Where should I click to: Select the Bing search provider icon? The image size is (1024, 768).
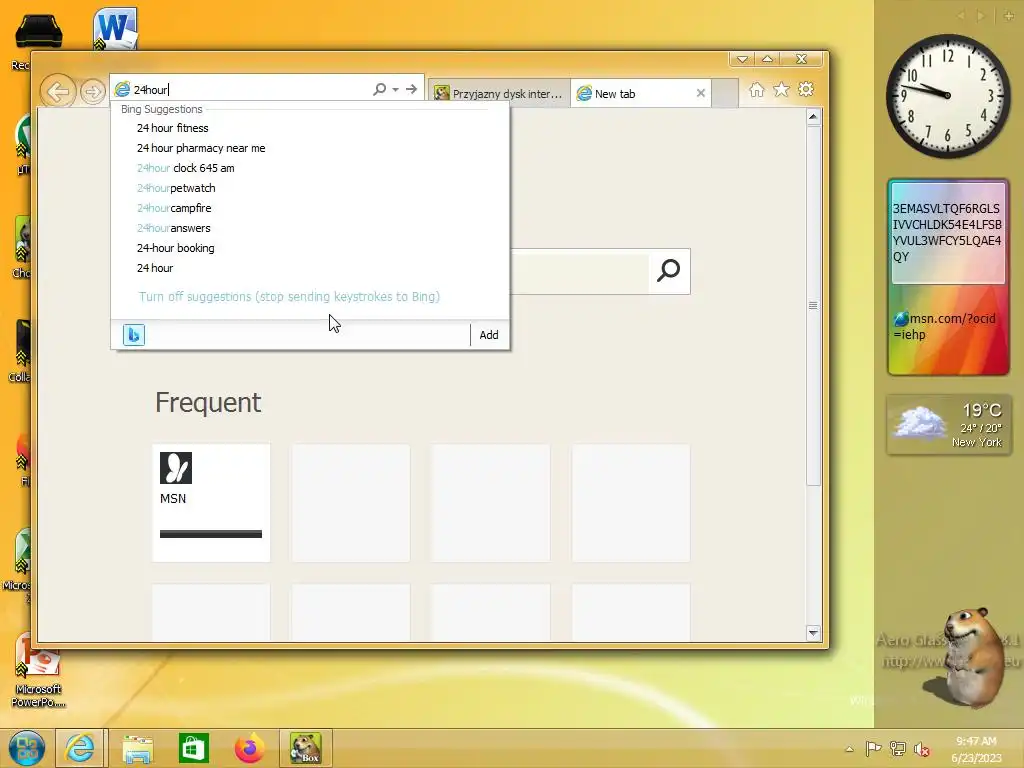tap(134, 335)
